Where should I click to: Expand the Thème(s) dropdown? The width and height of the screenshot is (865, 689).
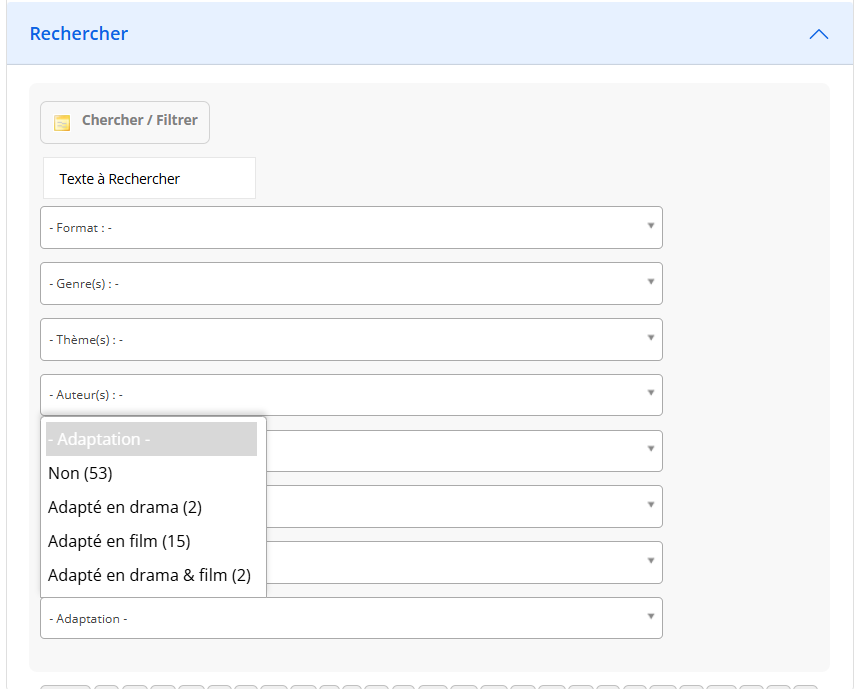(350, 340)
